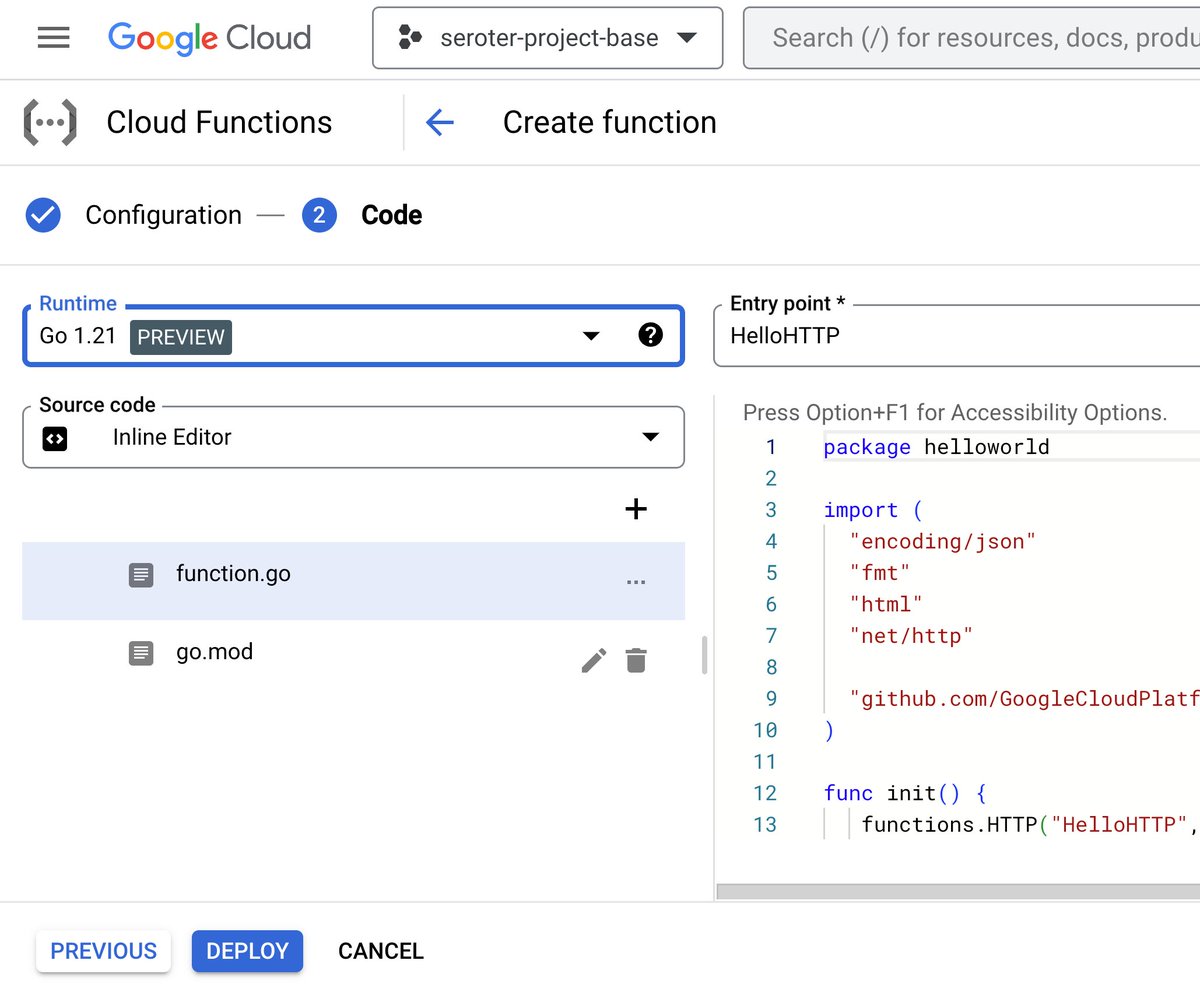Click the Inline Editor code icon
The height and width of the screenshot is (992, 1200).
[x=55, y=438]
